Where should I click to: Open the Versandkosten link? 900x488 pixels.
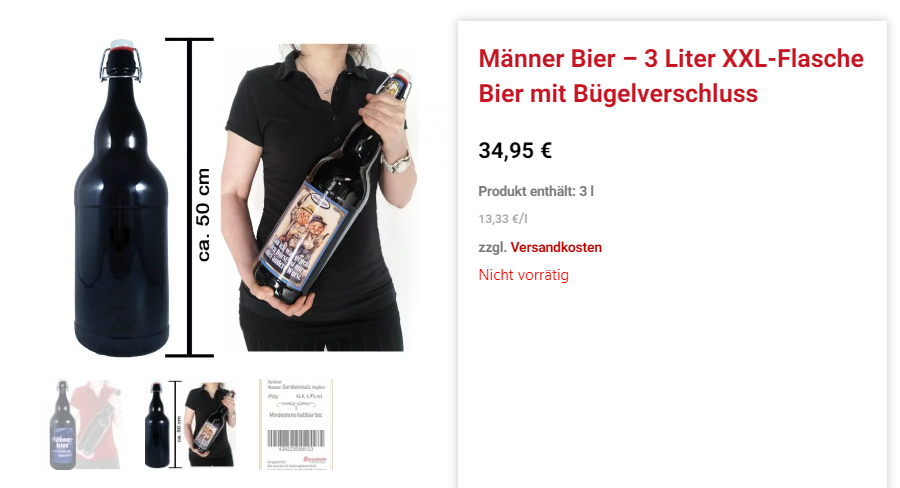556,247
